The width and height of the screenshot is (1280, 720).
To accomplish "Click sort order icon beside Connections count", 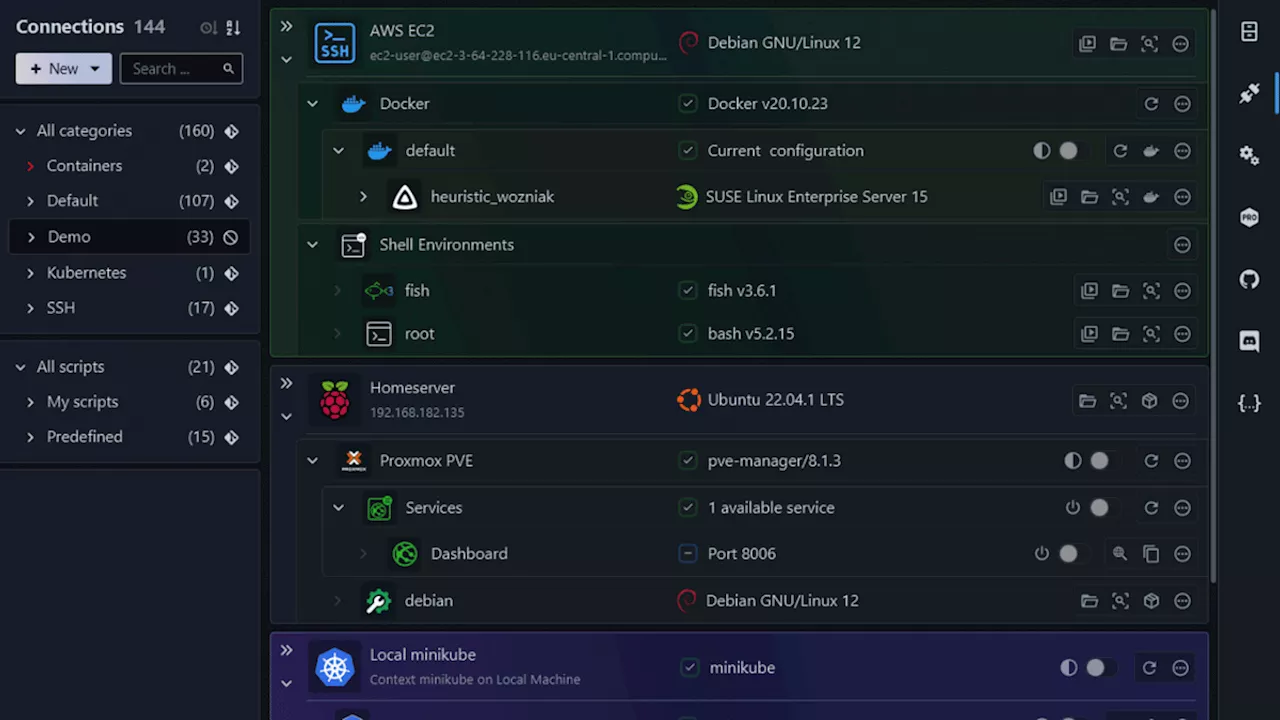I will tap(233, 28).
